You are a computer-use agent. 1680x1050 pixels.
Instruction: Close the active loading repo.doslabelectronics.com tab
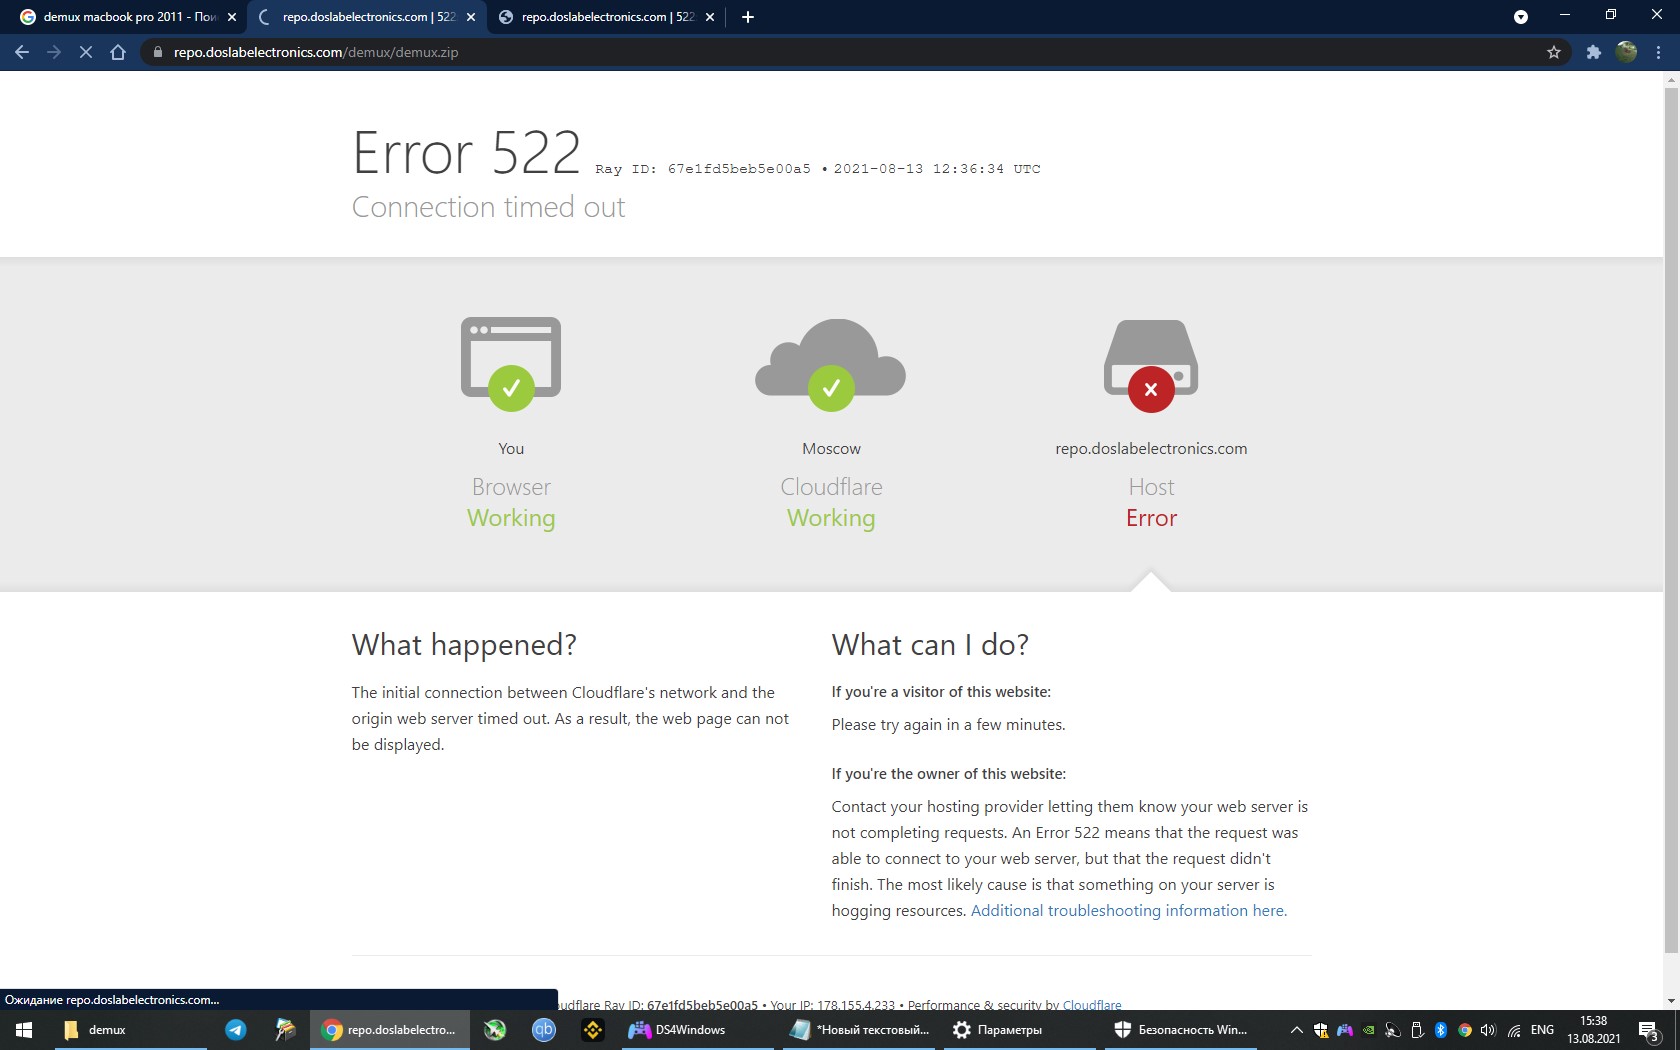click(x=471, y=17)
